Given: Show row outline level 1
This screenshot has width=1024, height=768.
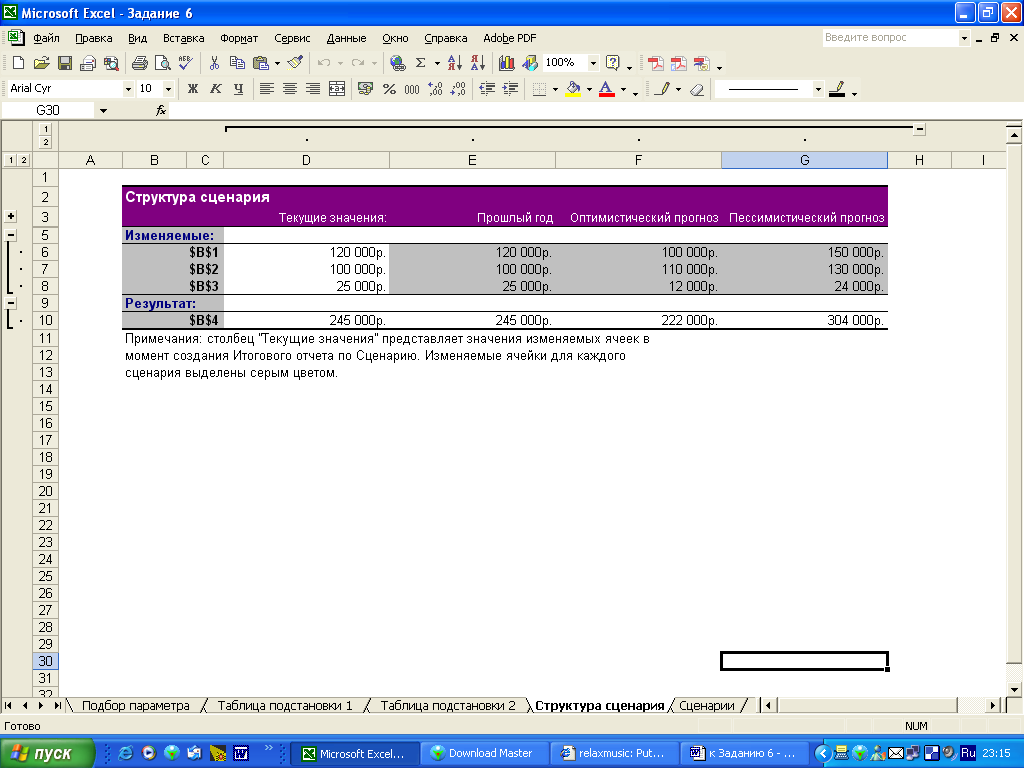Looking at the screenshot, I should click(11, 160).
